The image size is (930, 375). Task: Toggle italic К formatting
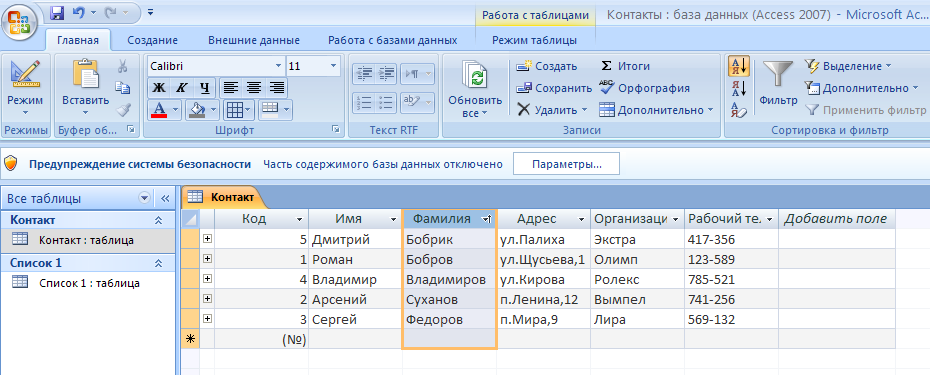(181, 88)
